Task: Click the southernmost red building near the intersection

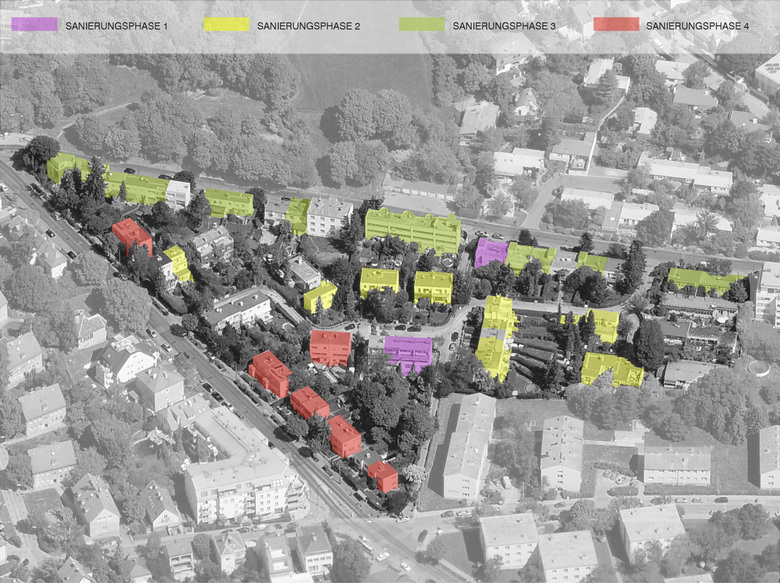Action: (x=382, y=475)
